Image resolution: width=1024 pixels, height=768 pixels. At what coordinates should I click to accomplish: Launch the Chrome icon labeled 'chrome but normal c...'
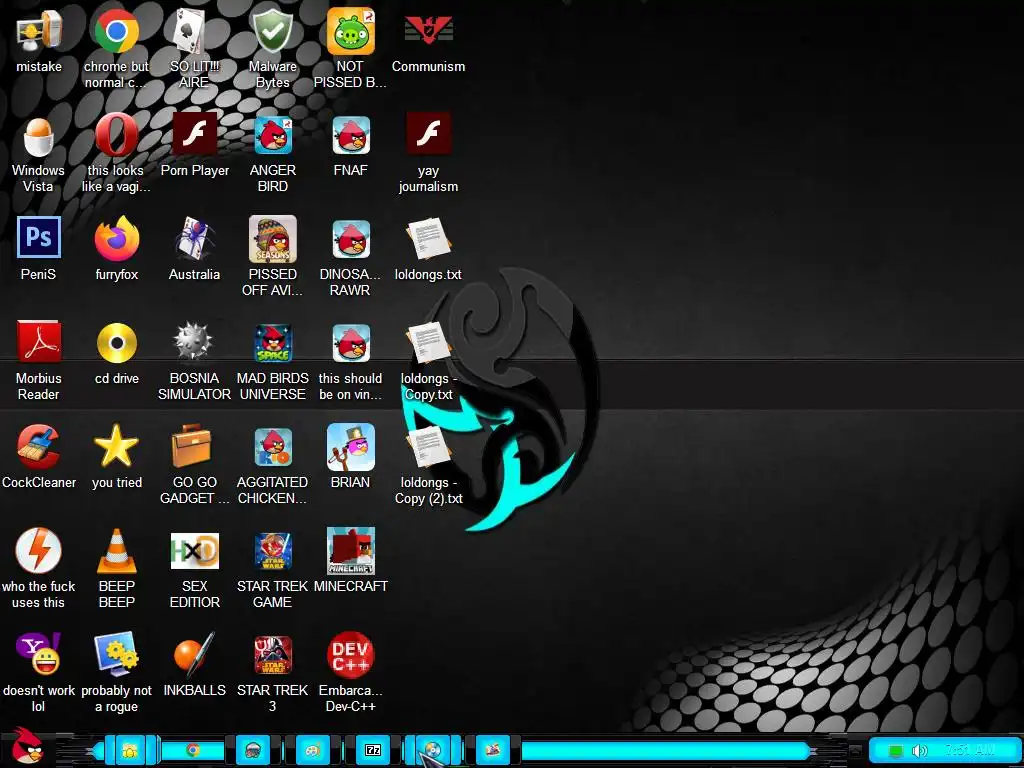116,31
